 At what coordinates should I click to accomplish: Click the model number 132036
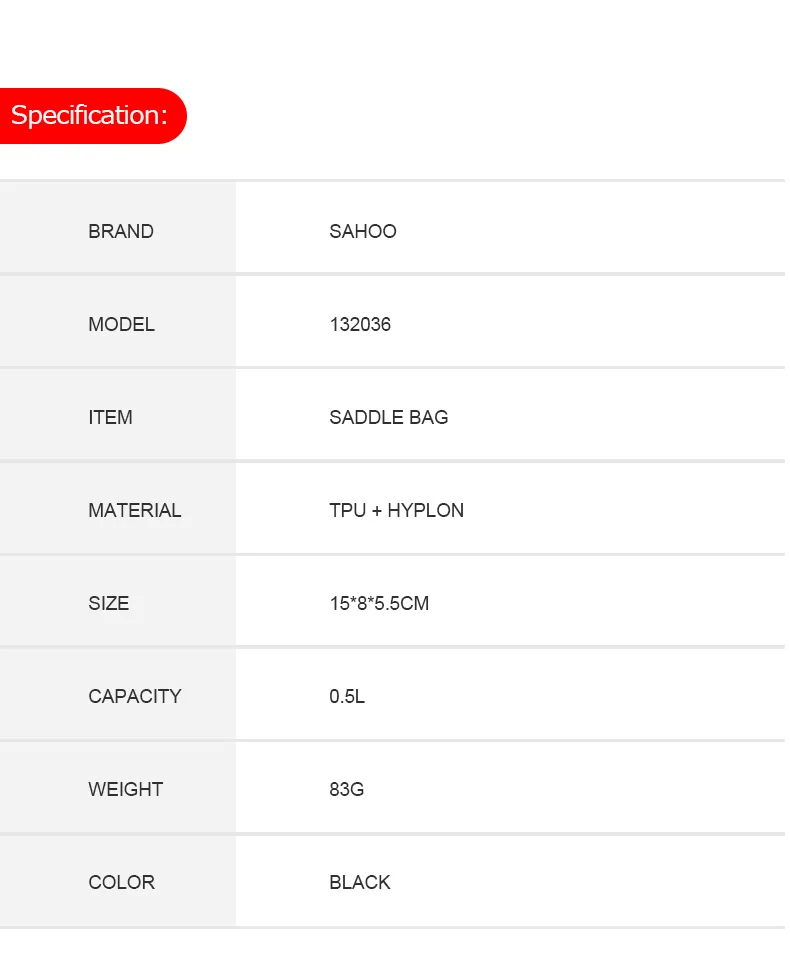(360, 324)
